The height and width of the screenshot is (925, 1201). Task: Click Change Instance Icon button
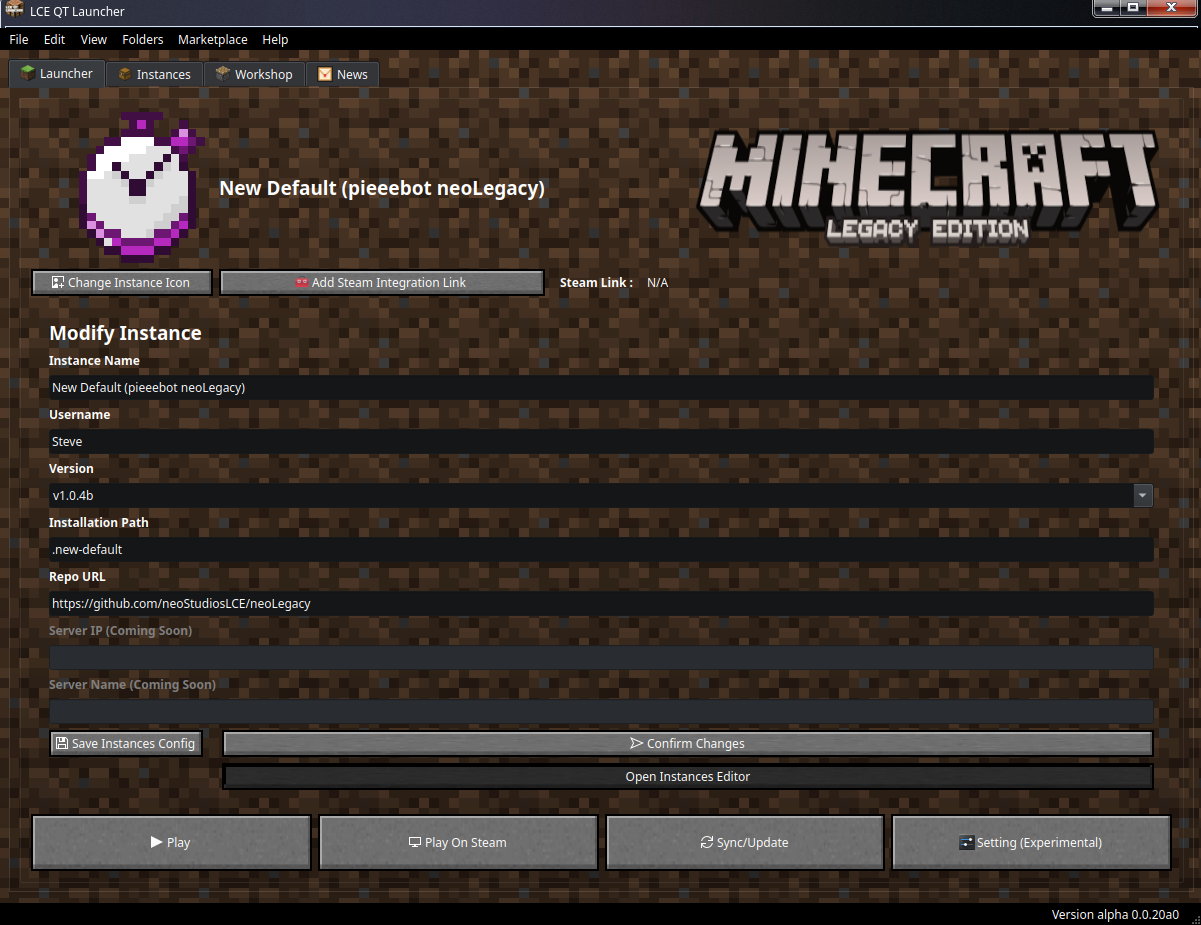click(x=122, y=282)
